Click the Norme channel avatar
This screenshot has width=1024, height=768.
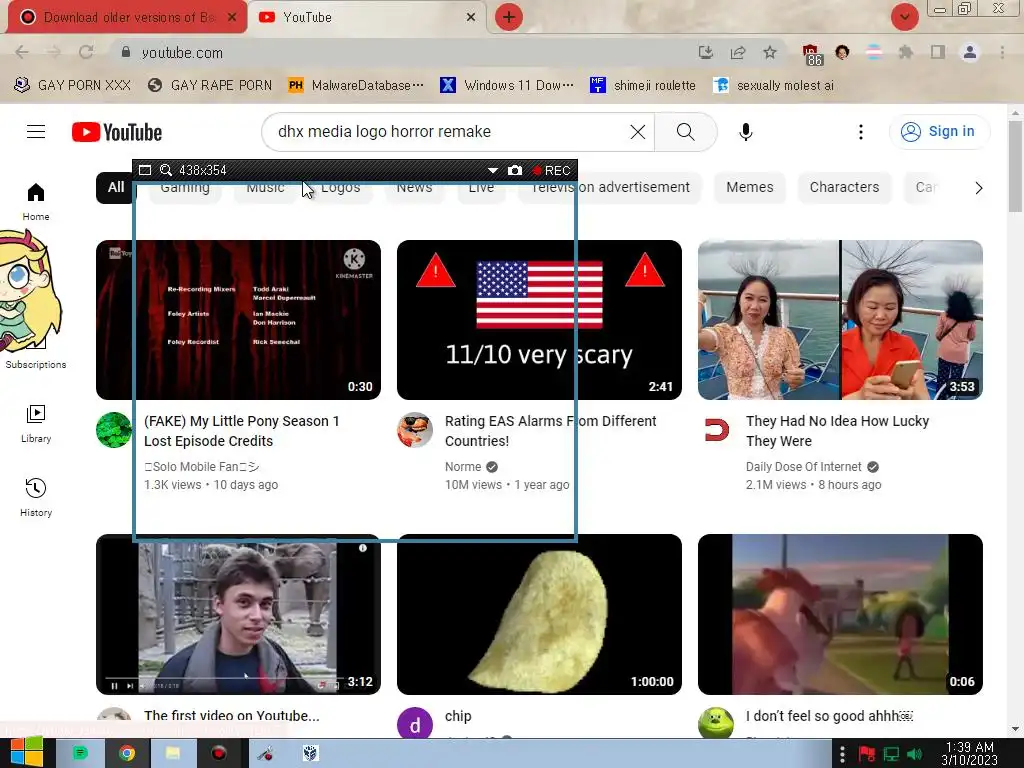415,430
